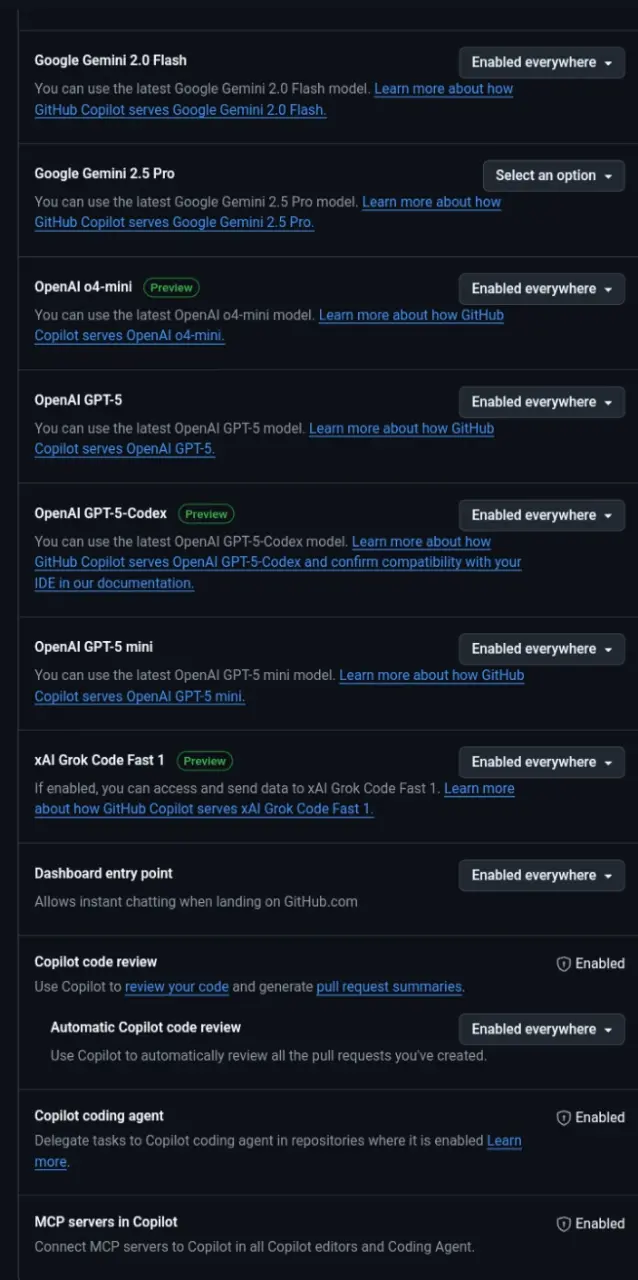
Task: Open OpenAI GPT-5 mini policy dropdown
Action: 542,649
